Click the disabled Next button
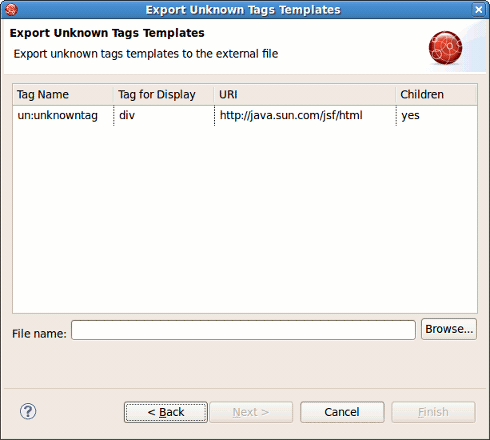The width and height of the screenshot is (490, 440). click(251, 412)
